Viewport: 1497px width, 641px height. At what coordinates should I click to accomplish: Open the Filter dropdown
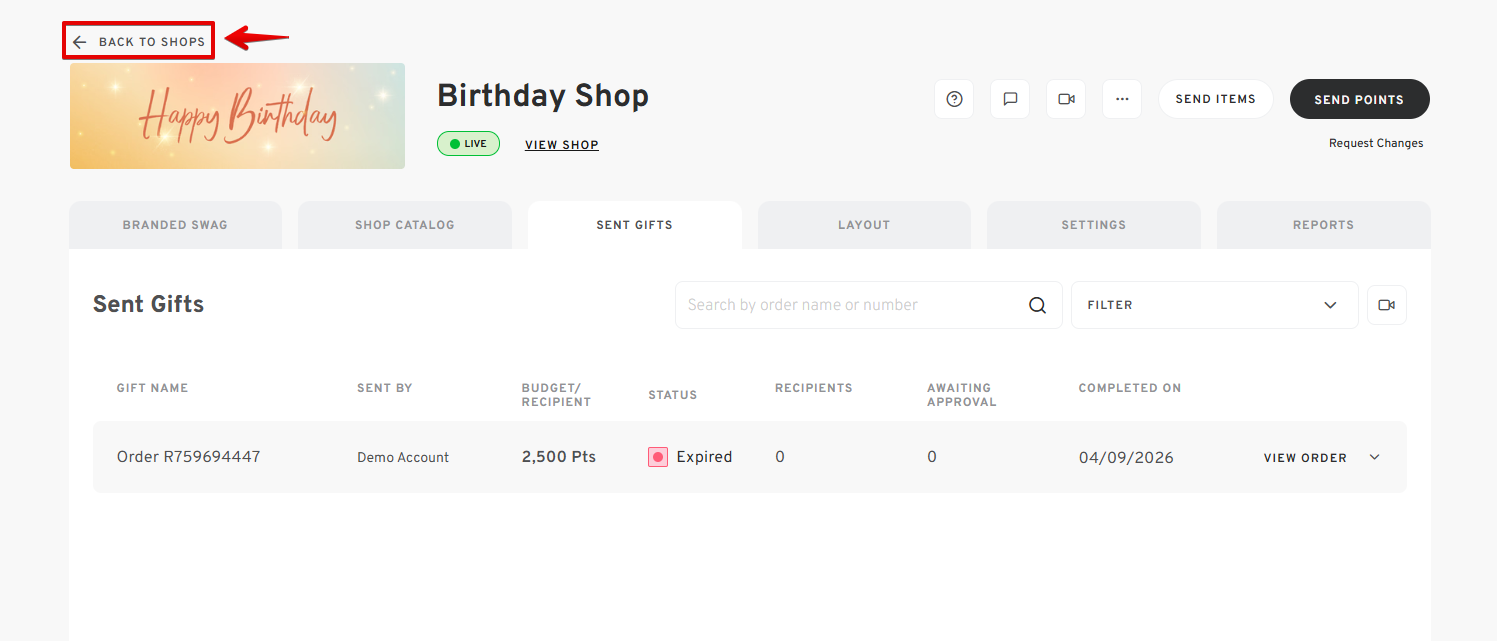[x=1213, y=305]
